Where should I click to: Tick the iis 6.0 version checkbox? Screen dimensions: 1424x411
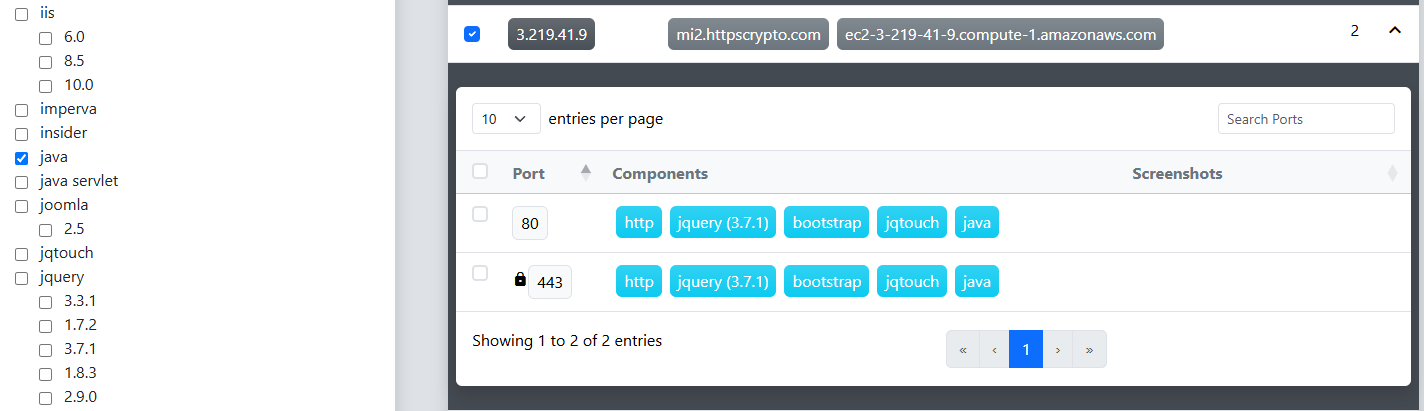click(x=46, y=38)
